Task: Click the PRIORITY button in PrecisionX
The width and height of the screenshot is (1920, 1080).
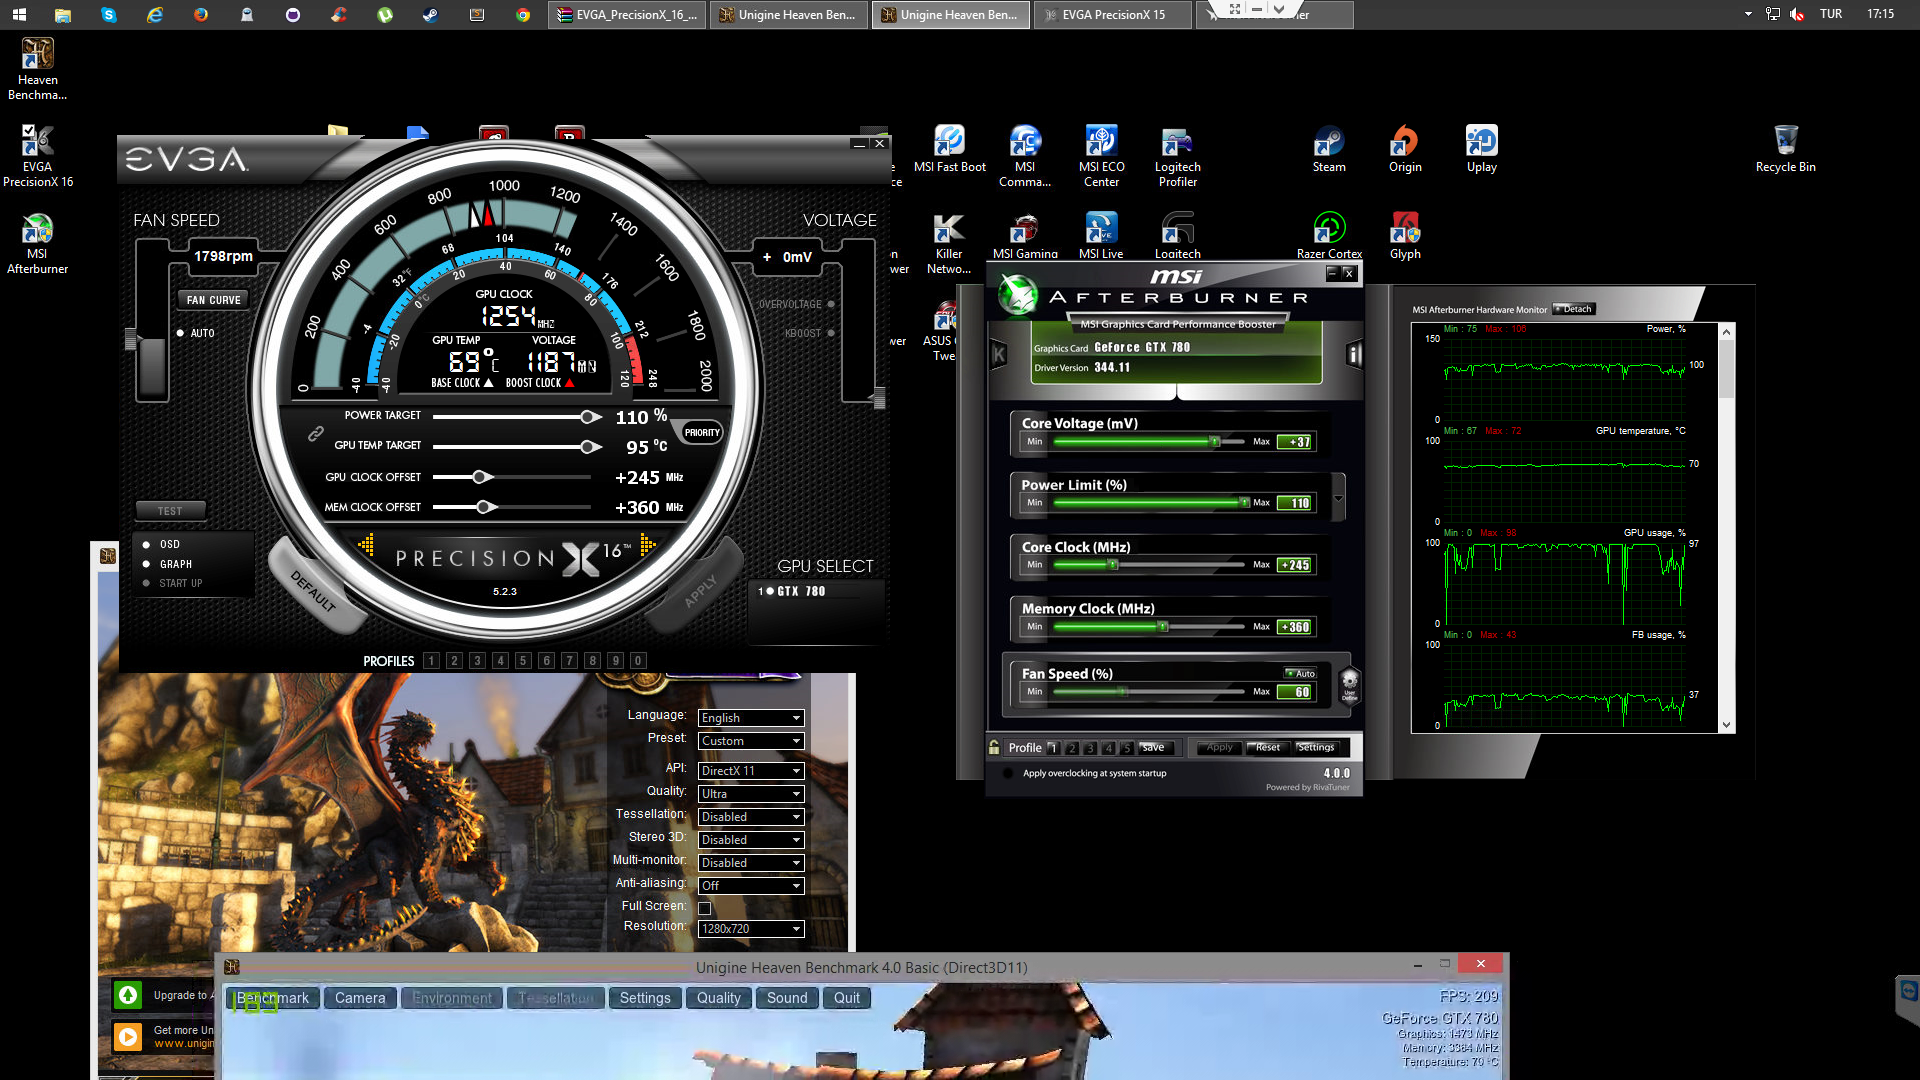Action: click(702, 433)
